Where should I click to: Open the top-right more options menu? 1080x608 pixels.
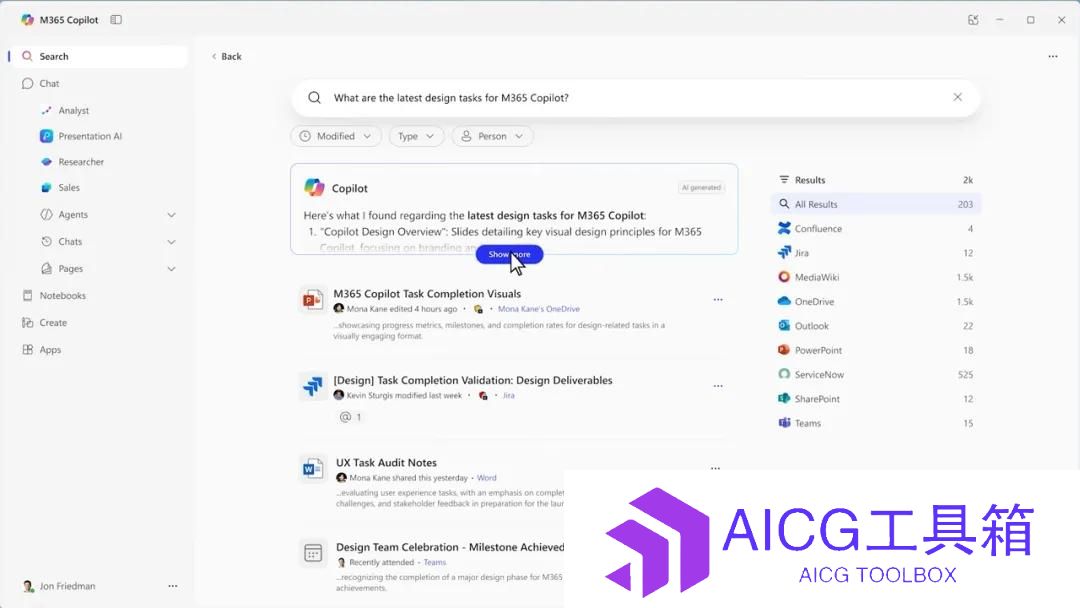[1052, 56]
